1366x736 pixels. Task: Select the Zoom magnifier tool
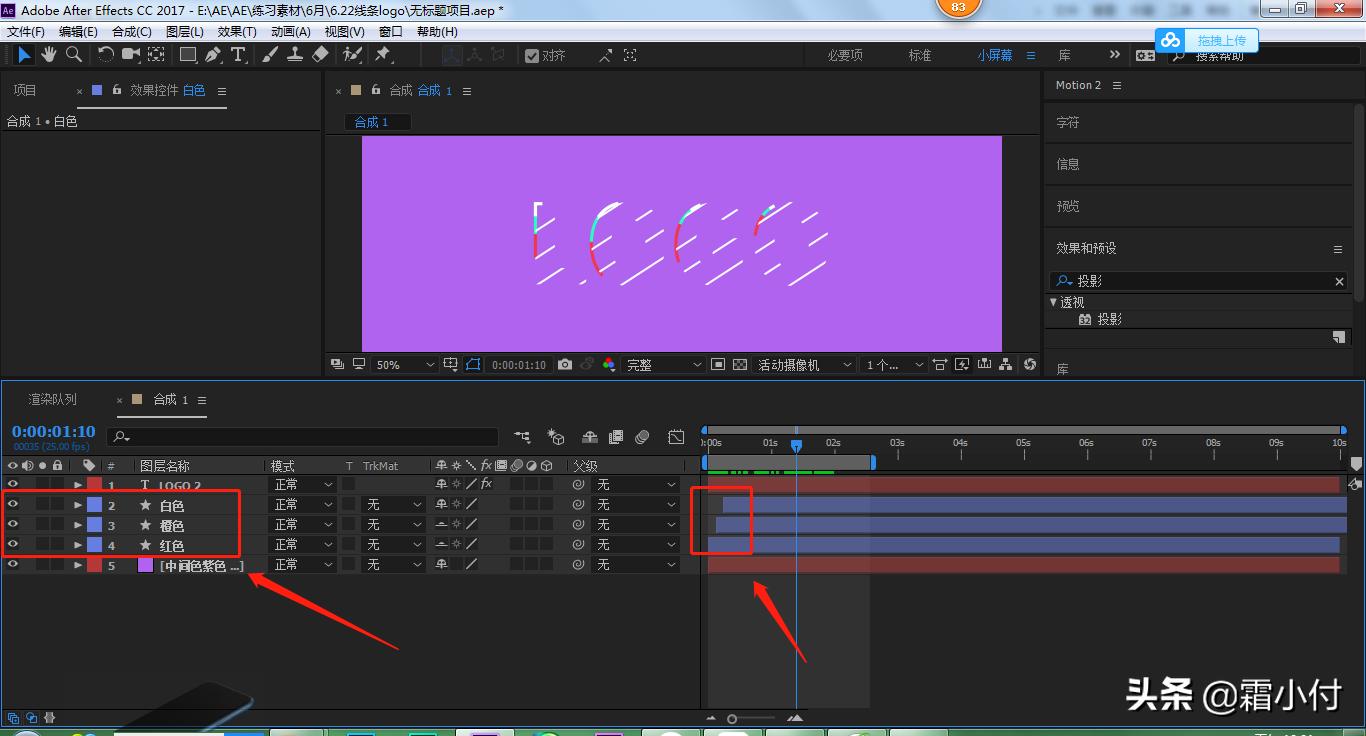[x=73, y=55]
